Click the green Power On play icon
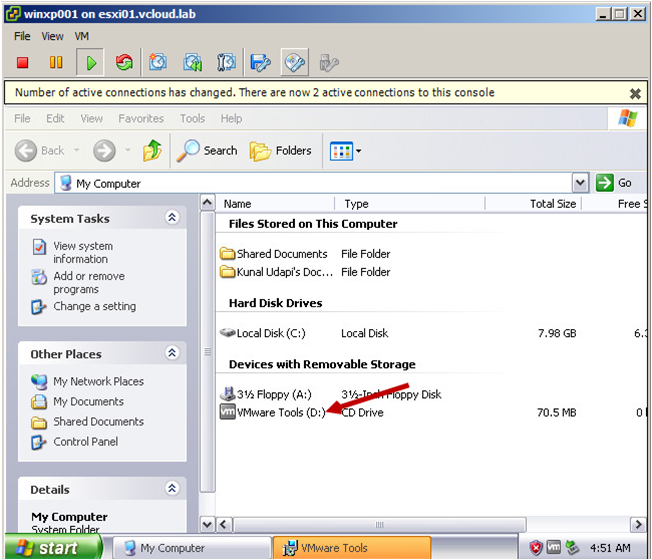The width and height of the screenshot is (652, 560). [91, 63]
